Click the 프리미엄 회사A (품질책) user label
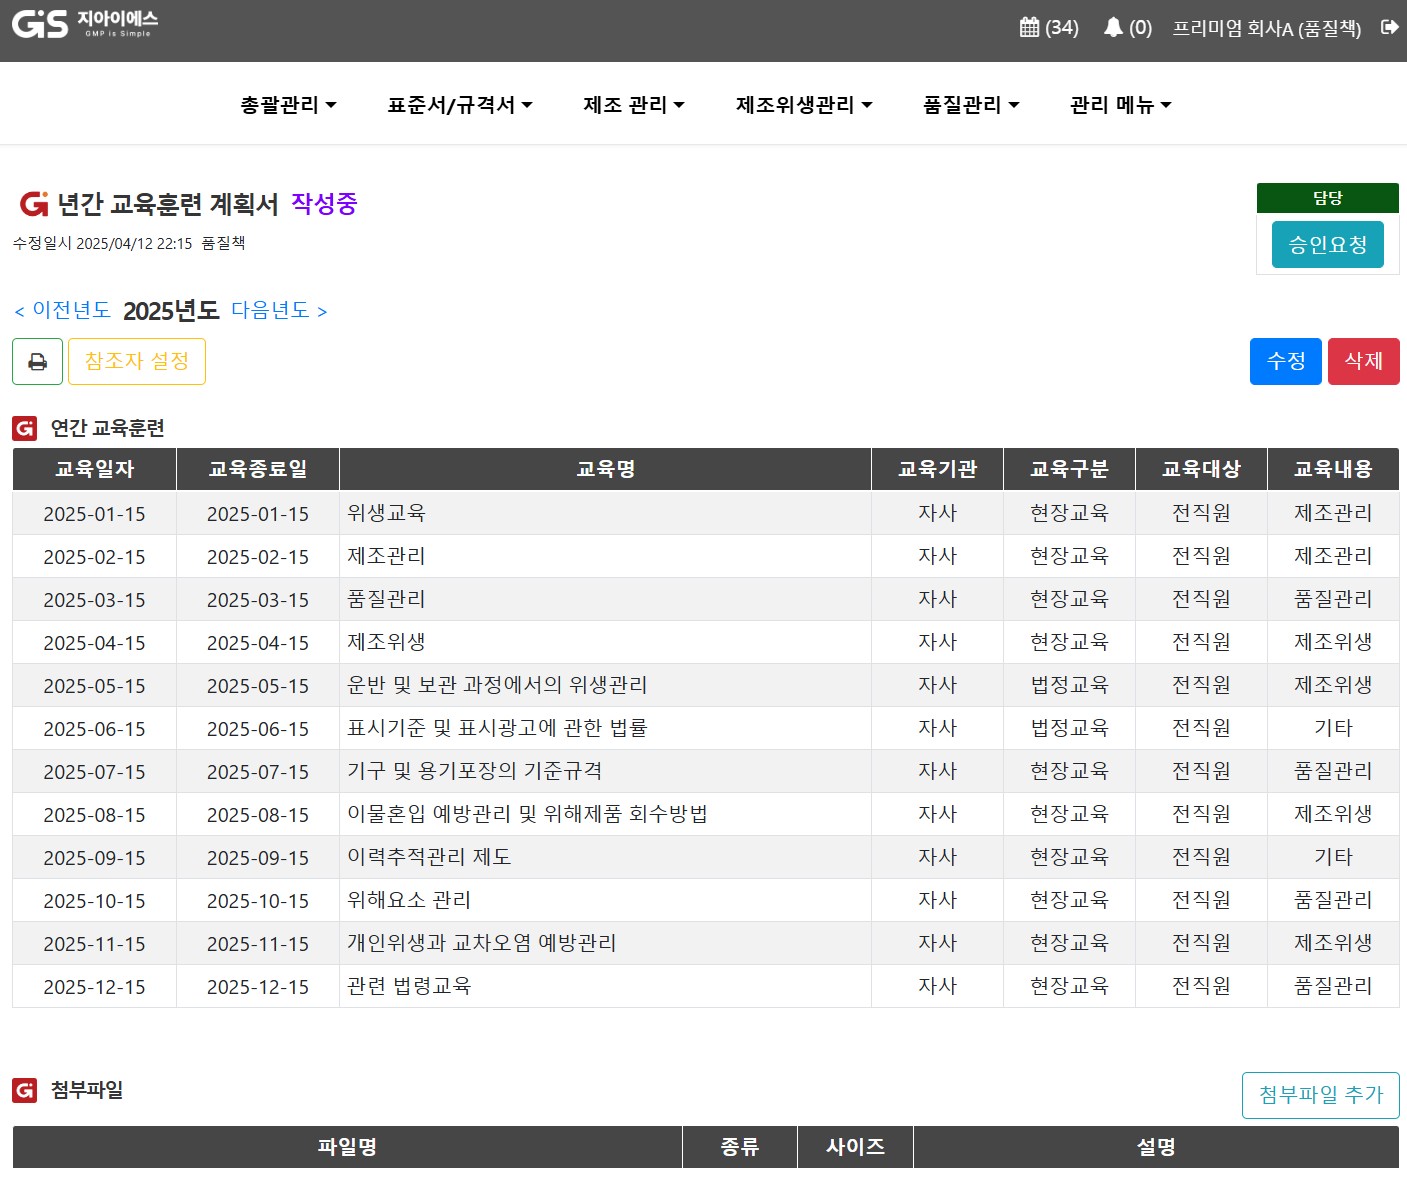The height and width of the screenshot is (1182, 1407). coord(1267,28)
